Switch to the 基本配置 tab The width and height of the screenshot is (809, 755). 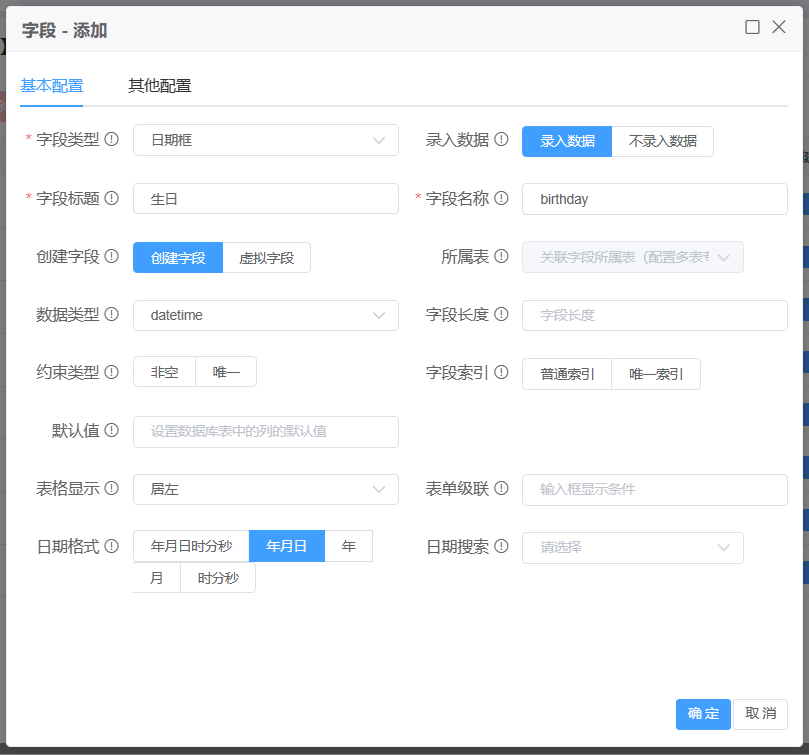(52, 86)
